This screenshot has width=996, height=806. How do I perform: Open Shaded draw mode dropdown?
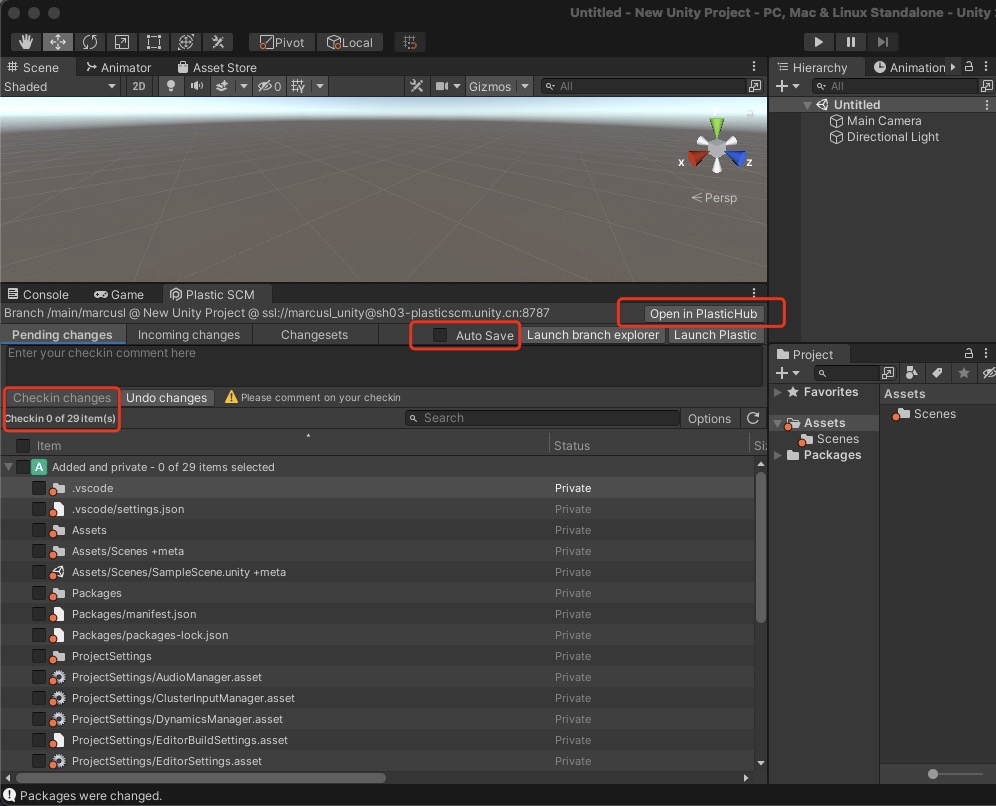(60, 86)
